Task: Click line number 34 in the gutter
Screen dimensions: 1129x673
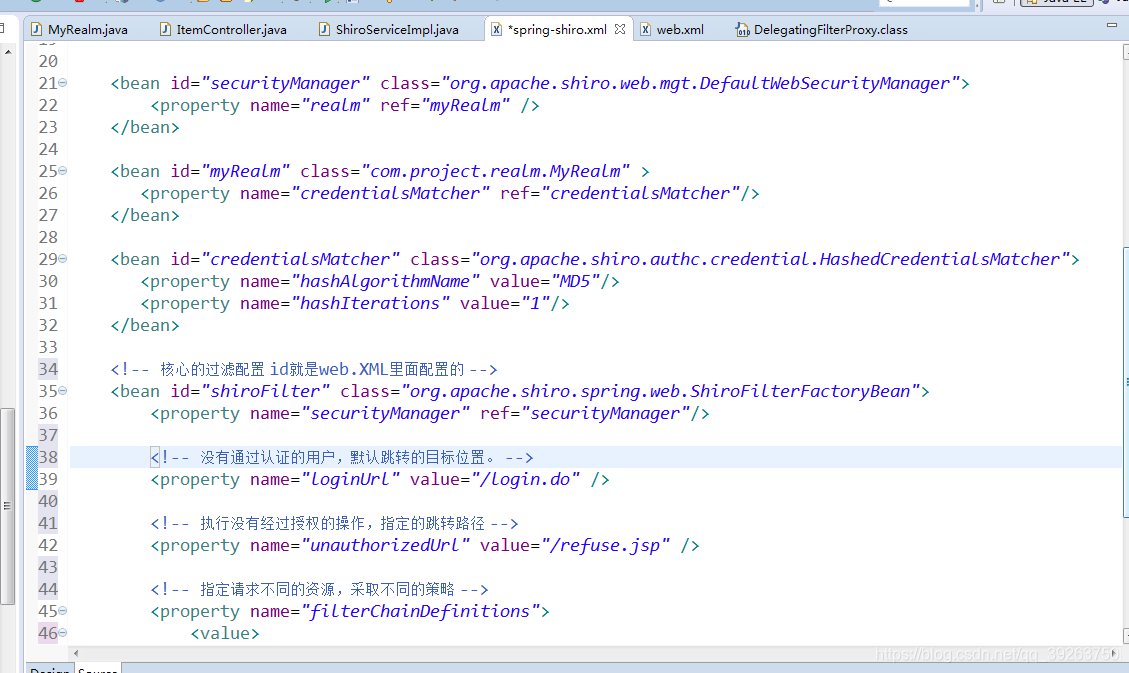Action: 48,369
